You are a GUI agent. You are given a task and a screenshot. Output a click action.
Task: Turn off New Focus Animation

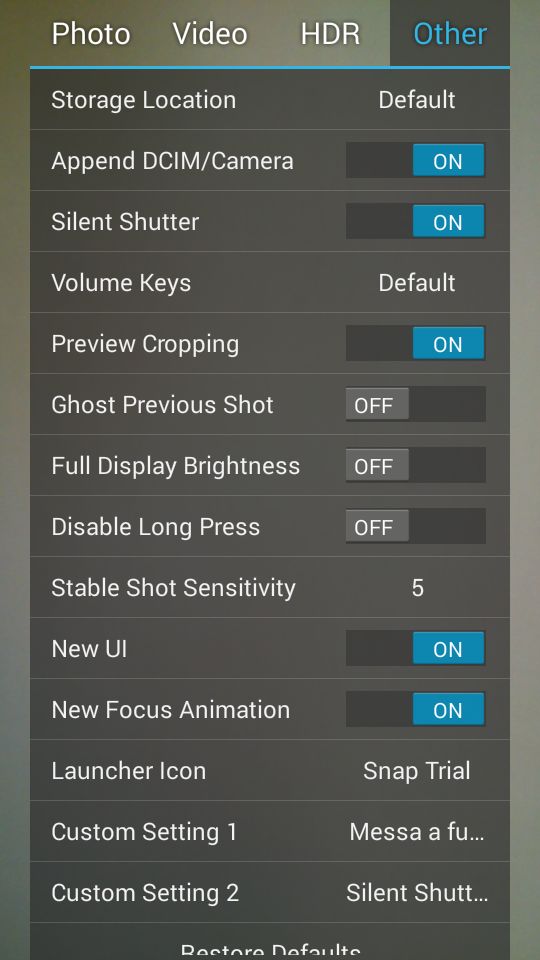pos(416,709)
